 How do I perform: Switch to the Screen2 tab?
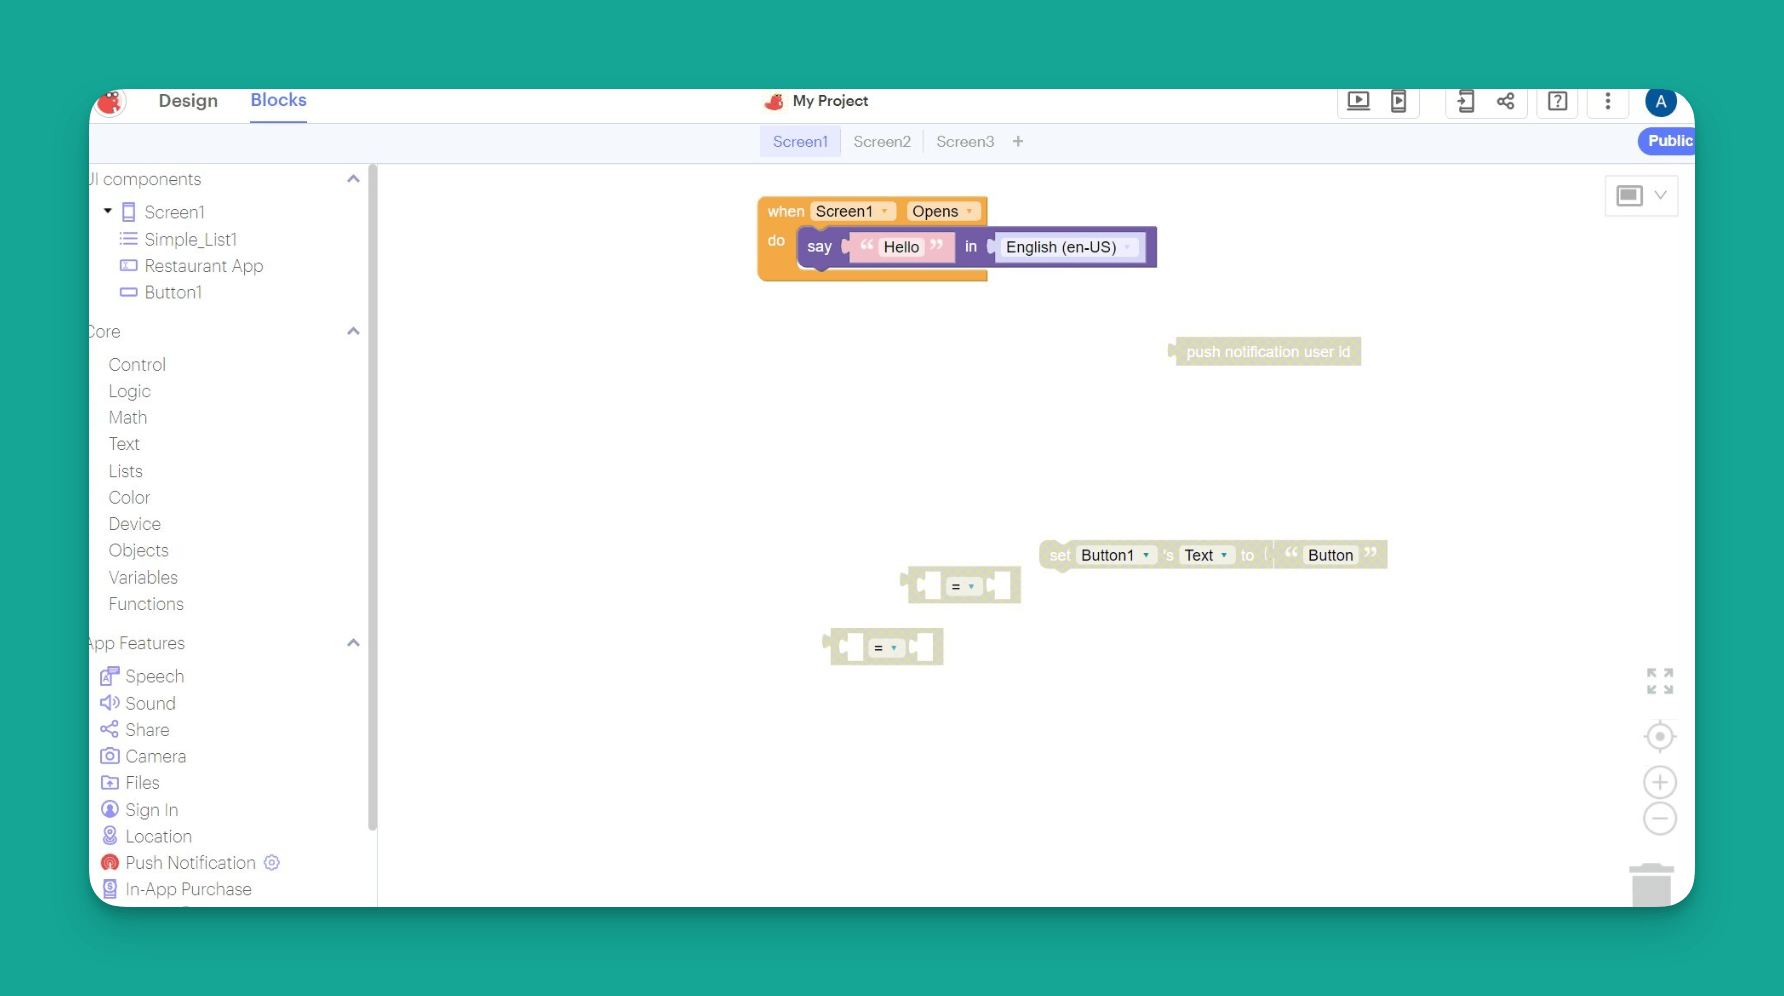pos(882,141)
